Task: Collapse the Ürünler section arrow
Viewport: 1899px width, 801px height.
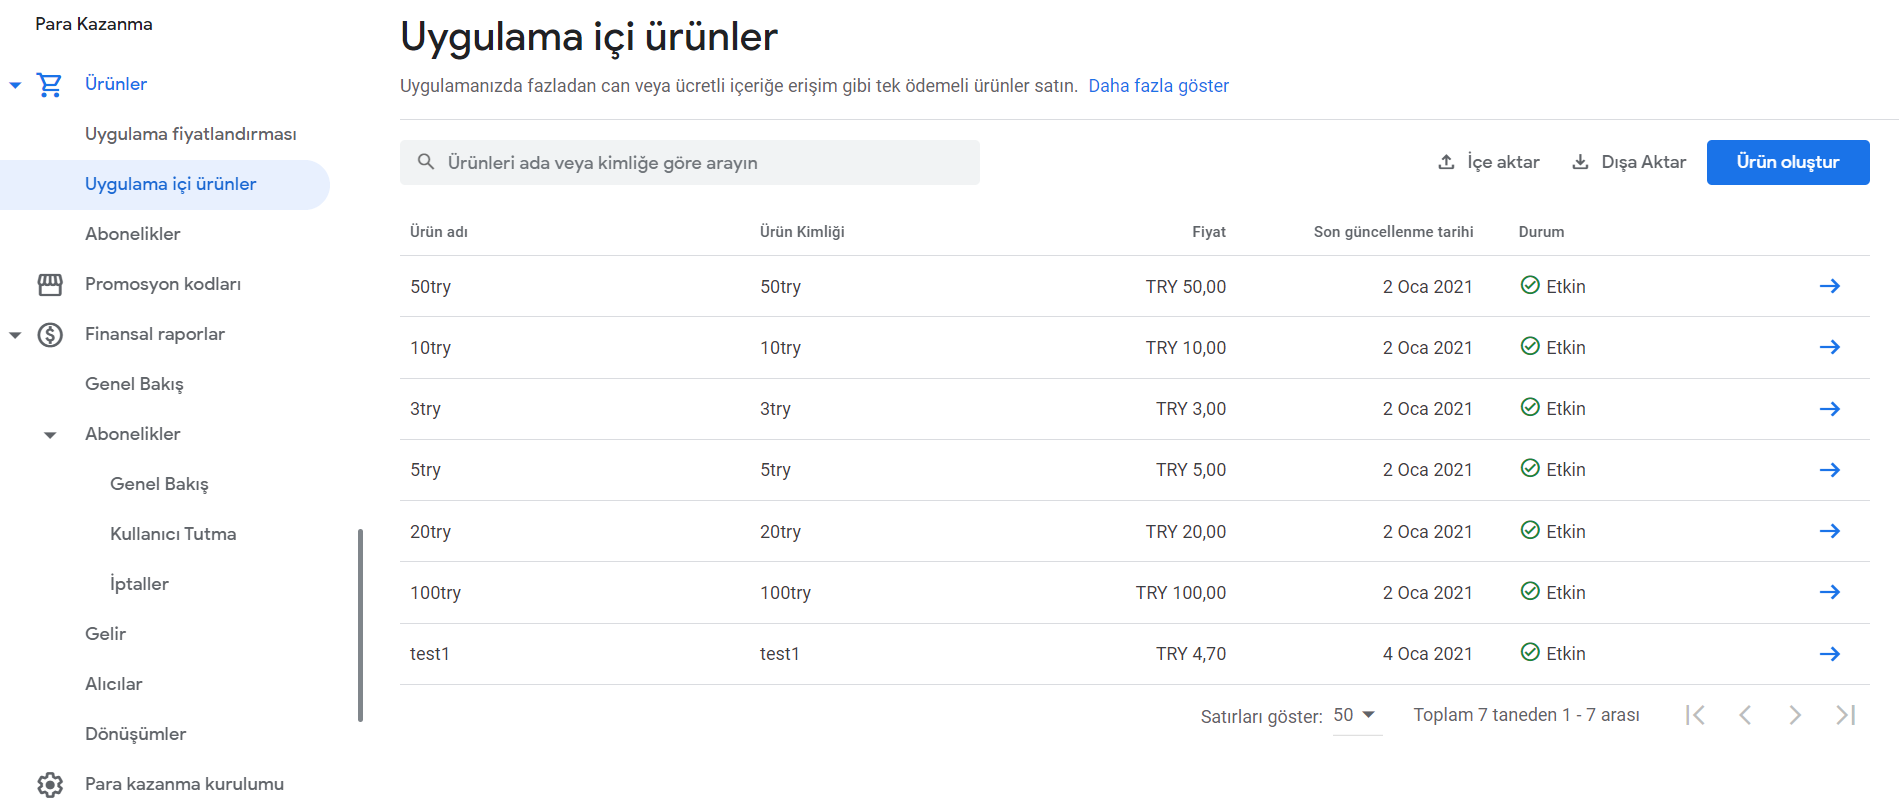Action: click(15, 85)
